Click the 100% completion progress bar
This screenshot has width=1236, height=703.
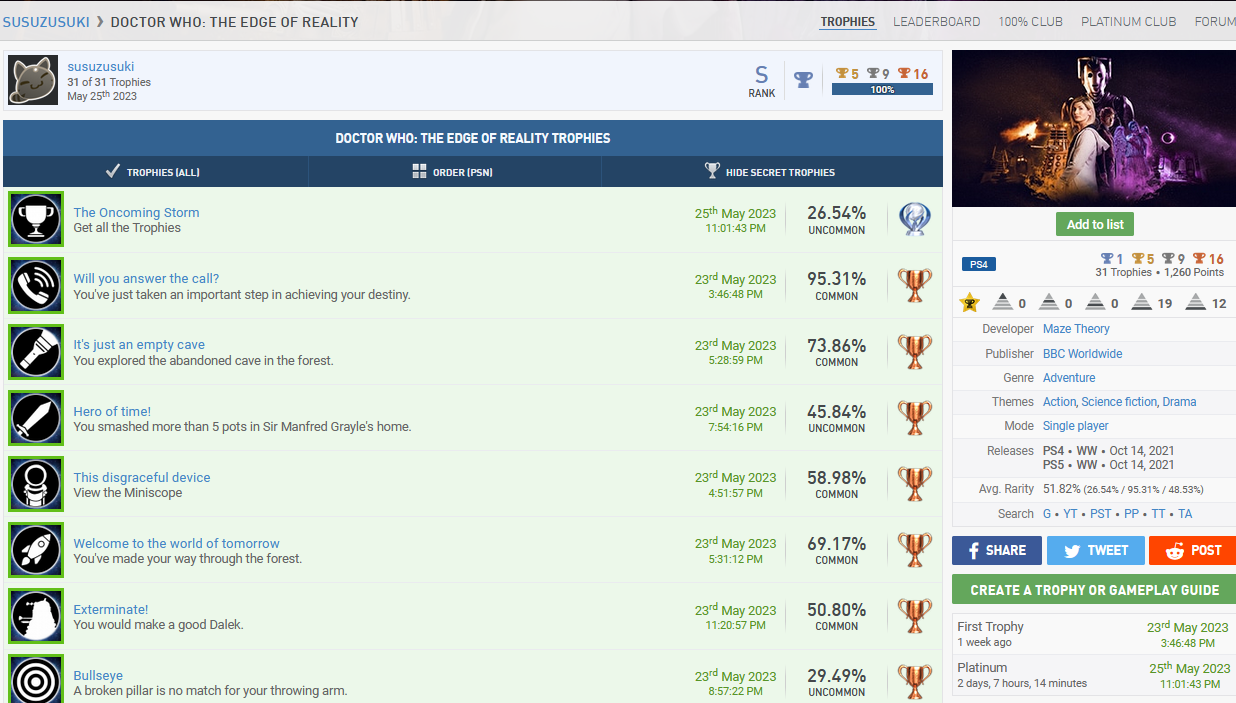[x=882, y=90]
